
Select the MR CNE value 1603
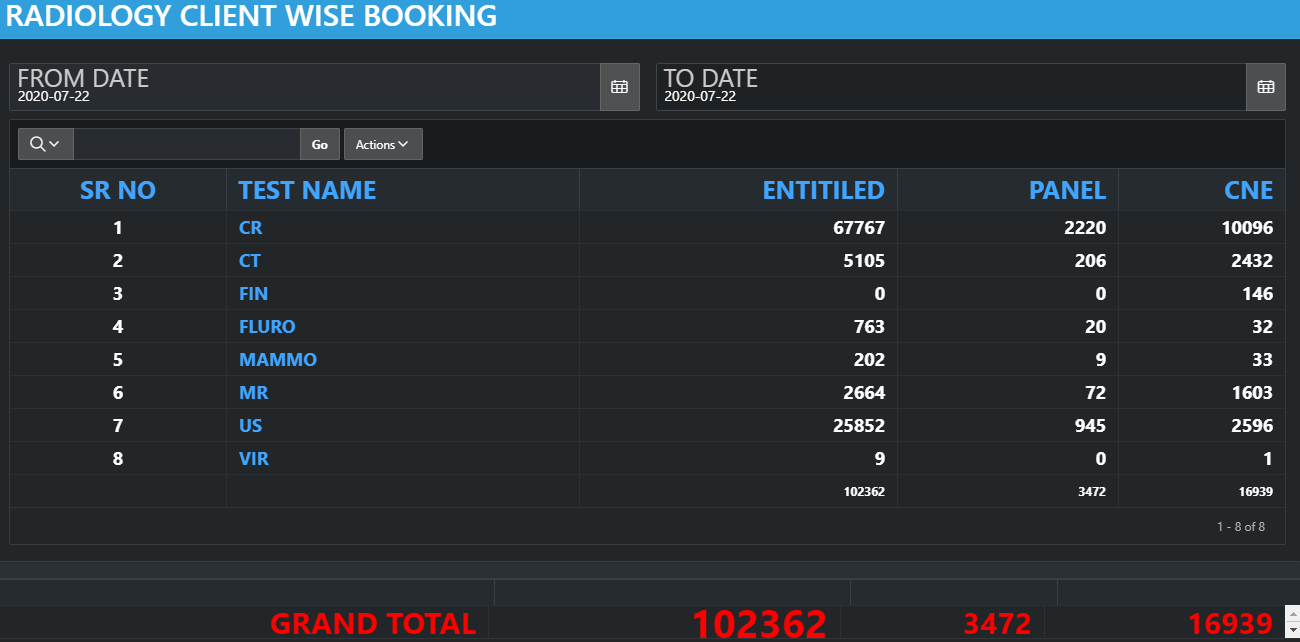point(1252,393)
